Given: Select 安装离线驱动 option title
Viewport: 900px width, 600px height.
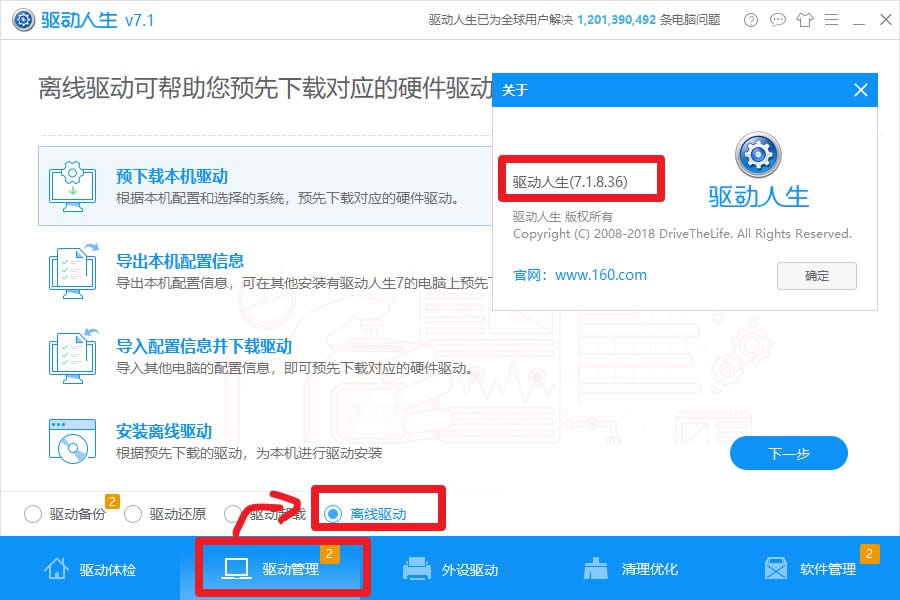Looking at the screenshot, I should coord(164,431).
